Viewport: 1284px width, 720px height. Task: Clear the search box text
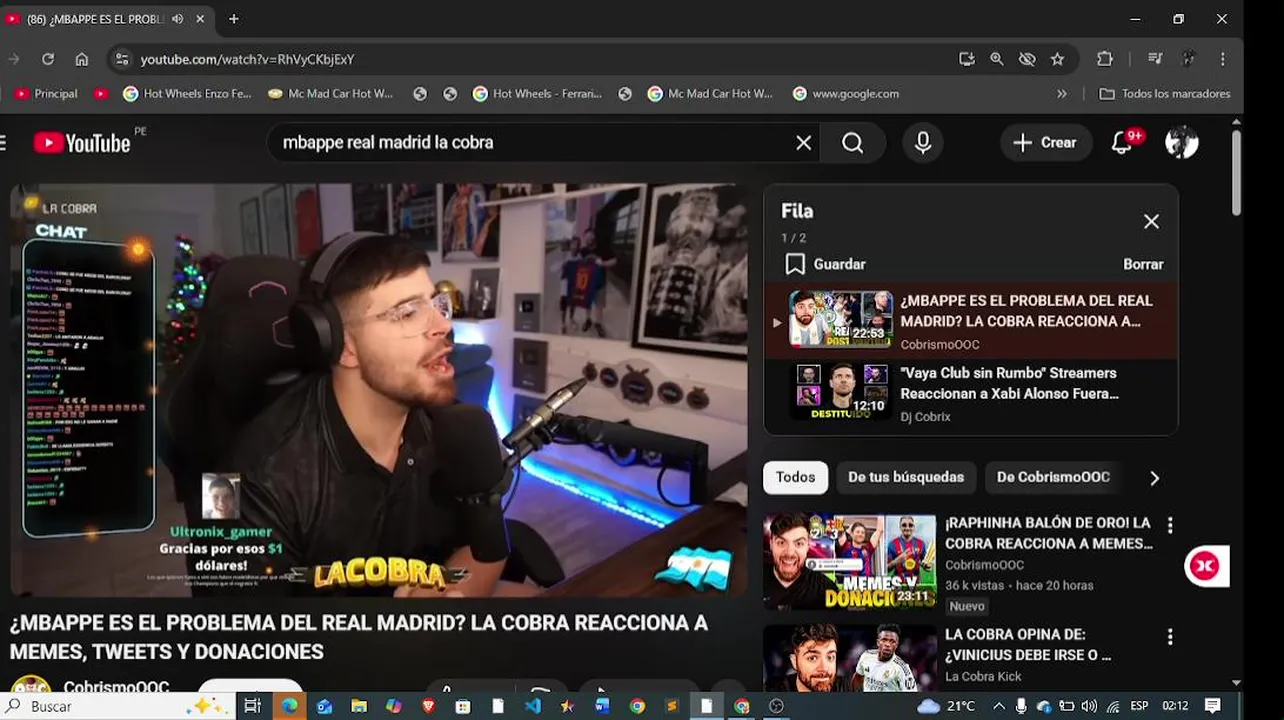[803, 143]
